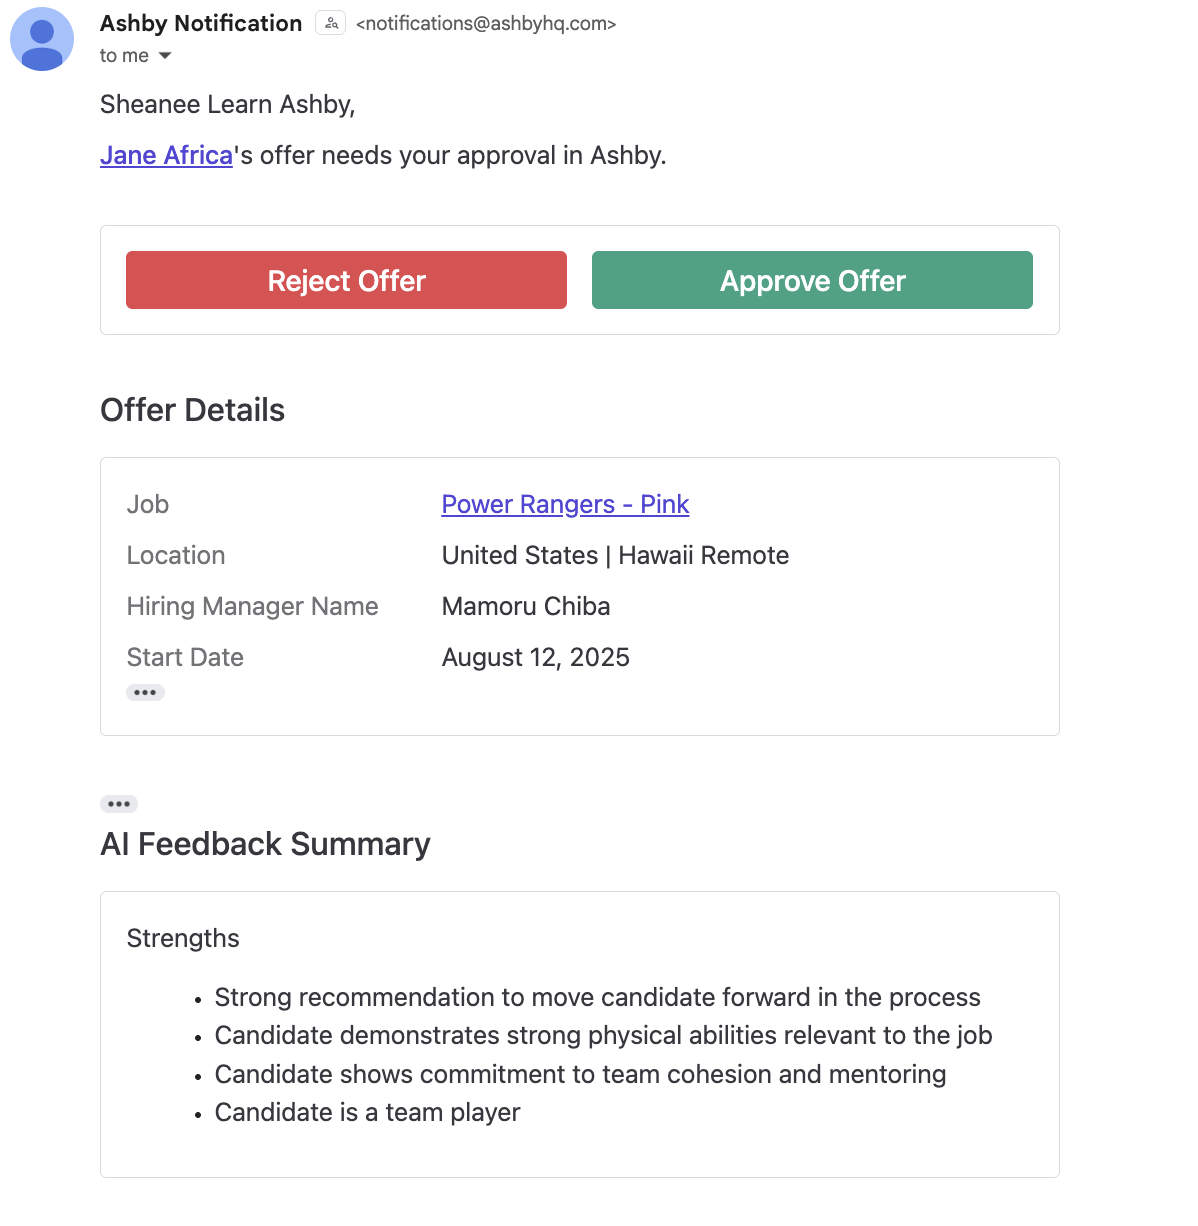Click the Ashby Notification sender name
The height and width of the screenshot is (1226, 1198).
click(x=201, y=23)
